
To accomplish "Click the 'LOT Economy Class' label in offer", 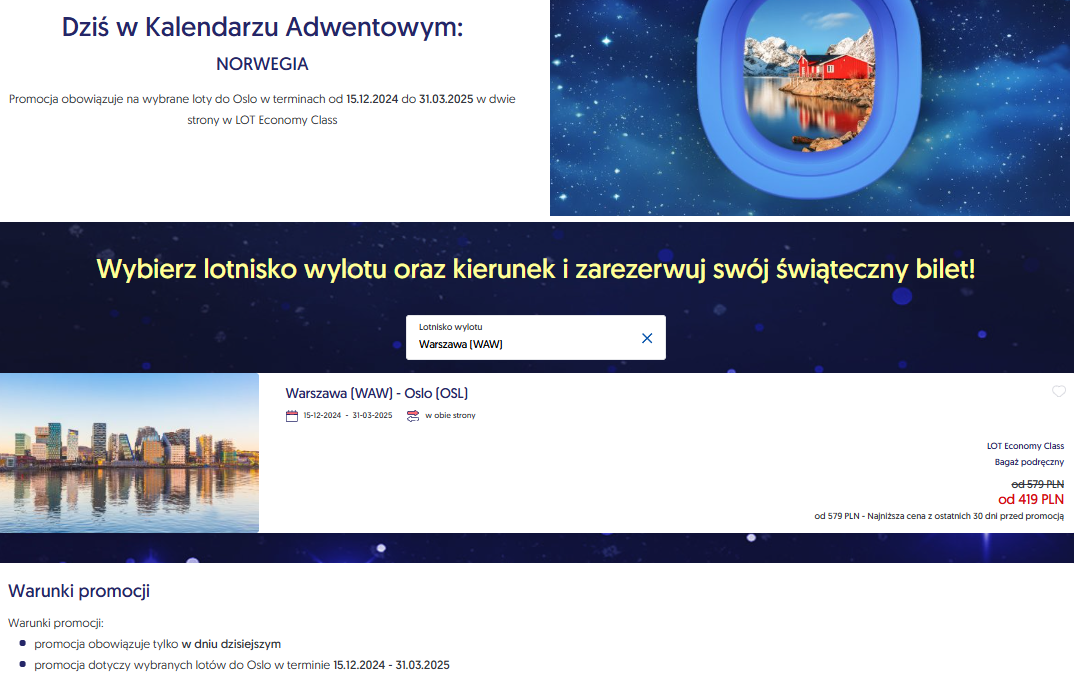I will pos(1025,446).
